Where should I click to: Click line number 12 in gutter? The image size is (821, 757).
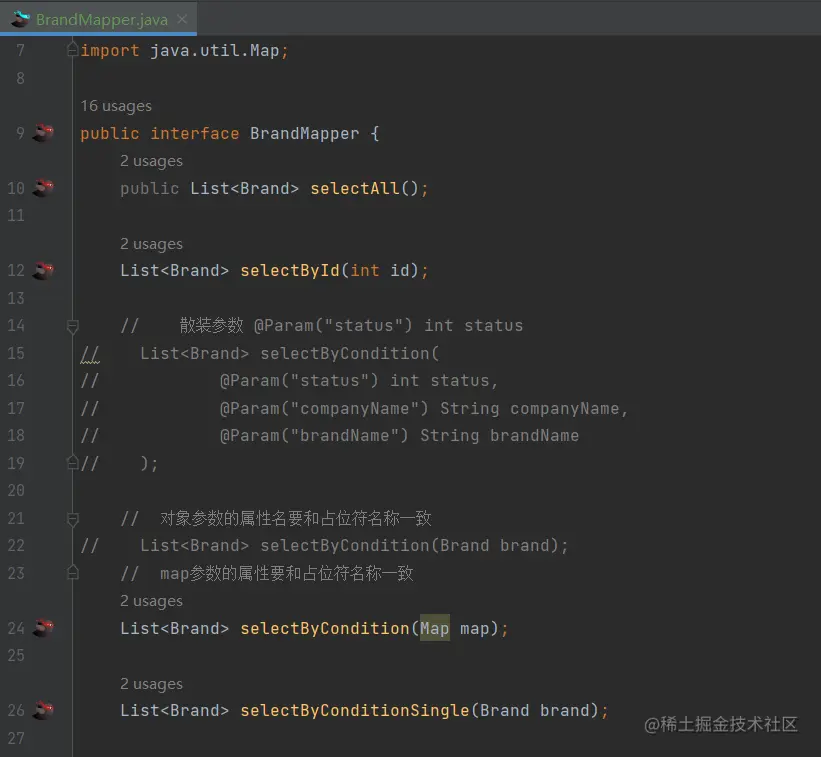[16, 271]
